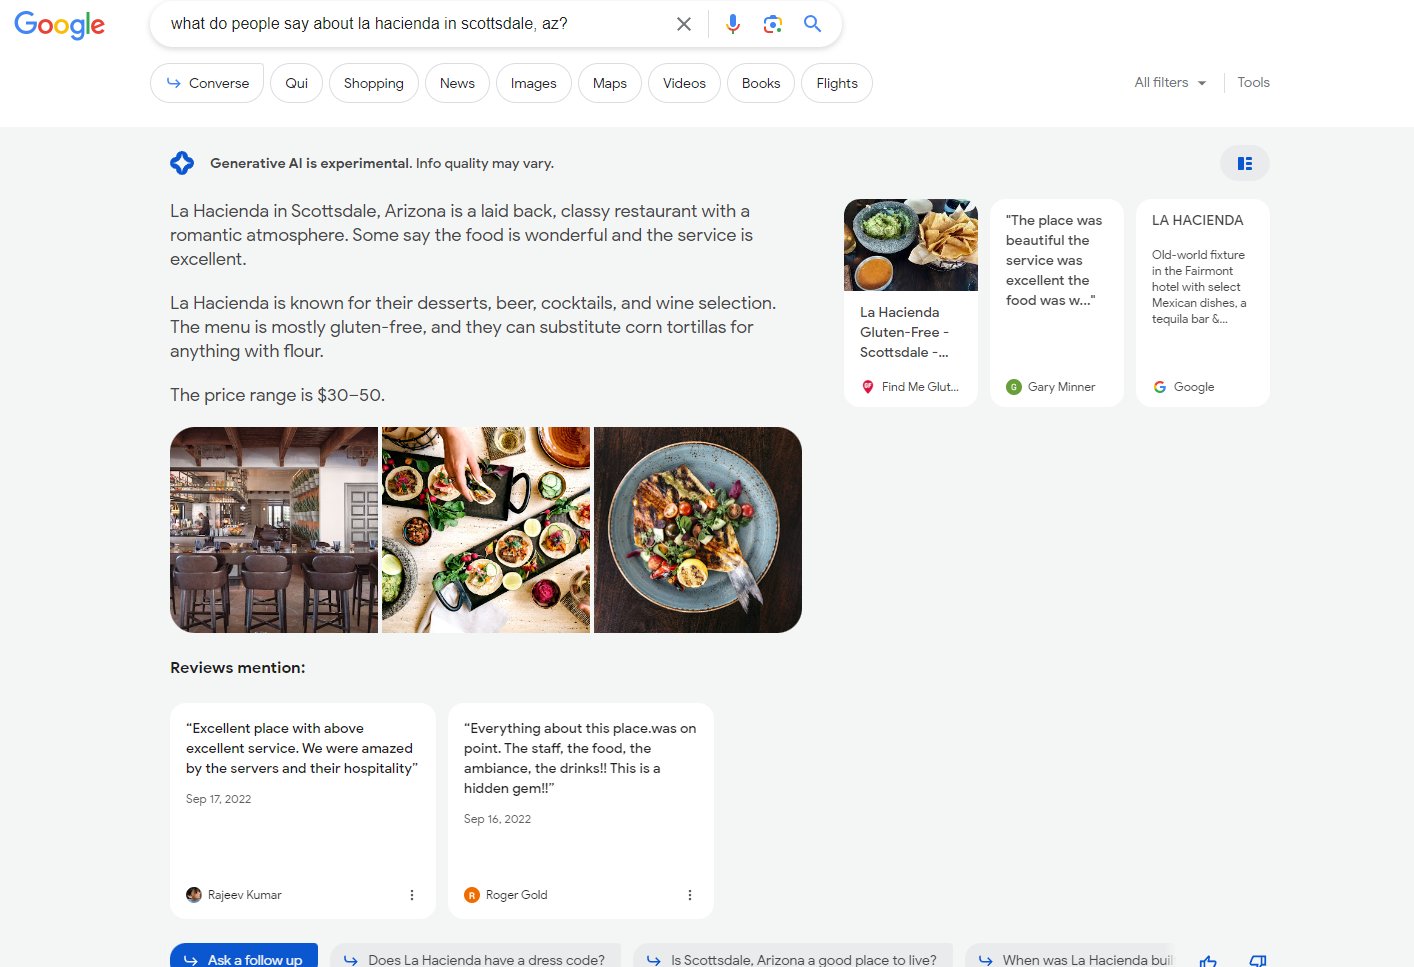The width and height of the screenshot is (1414, 967).
Task: Start voice search with microphone
Action: [733, 24]
